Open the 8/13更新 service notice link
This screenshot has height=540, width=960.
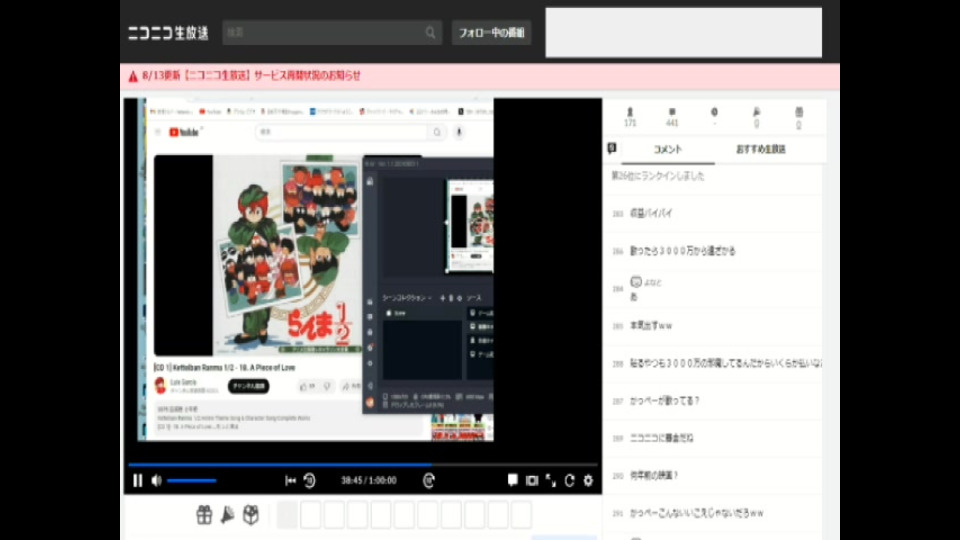tap(251, 75)
